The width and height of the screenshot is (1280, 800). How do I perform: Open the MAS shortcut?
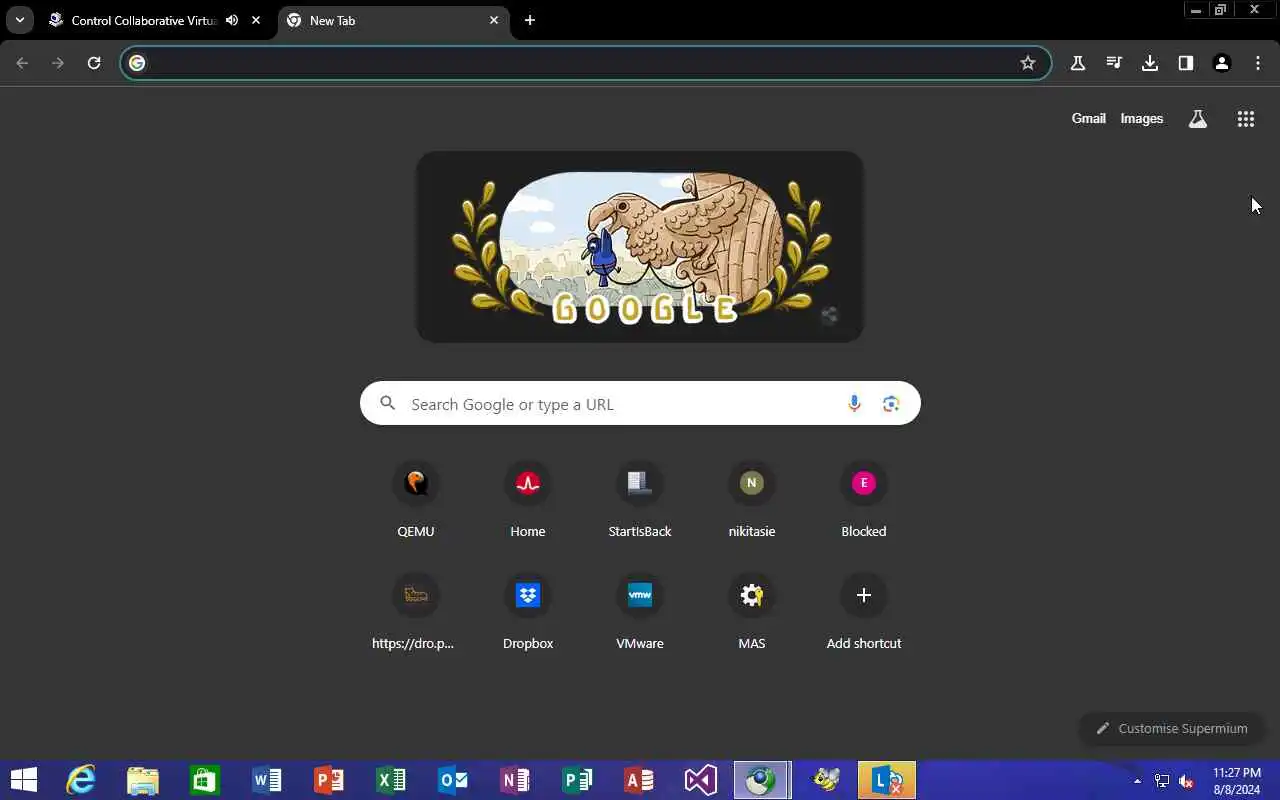[752, 612]
